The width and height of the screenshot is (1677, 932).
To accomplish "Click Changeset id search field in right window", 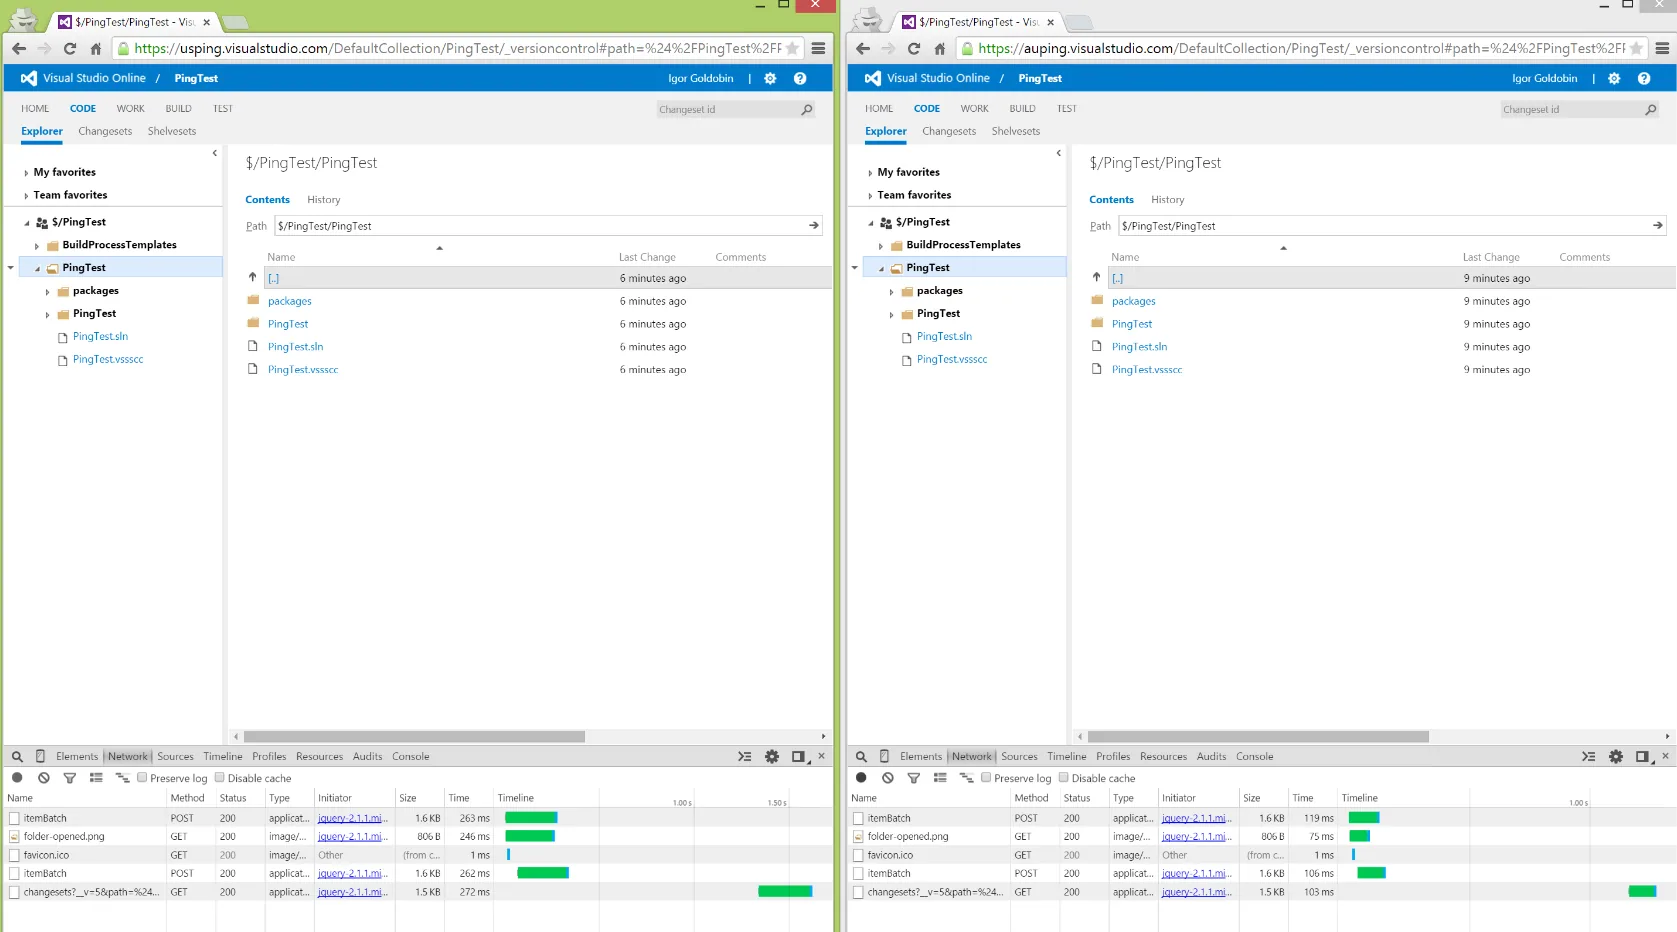I will [x=1570, y=109].
